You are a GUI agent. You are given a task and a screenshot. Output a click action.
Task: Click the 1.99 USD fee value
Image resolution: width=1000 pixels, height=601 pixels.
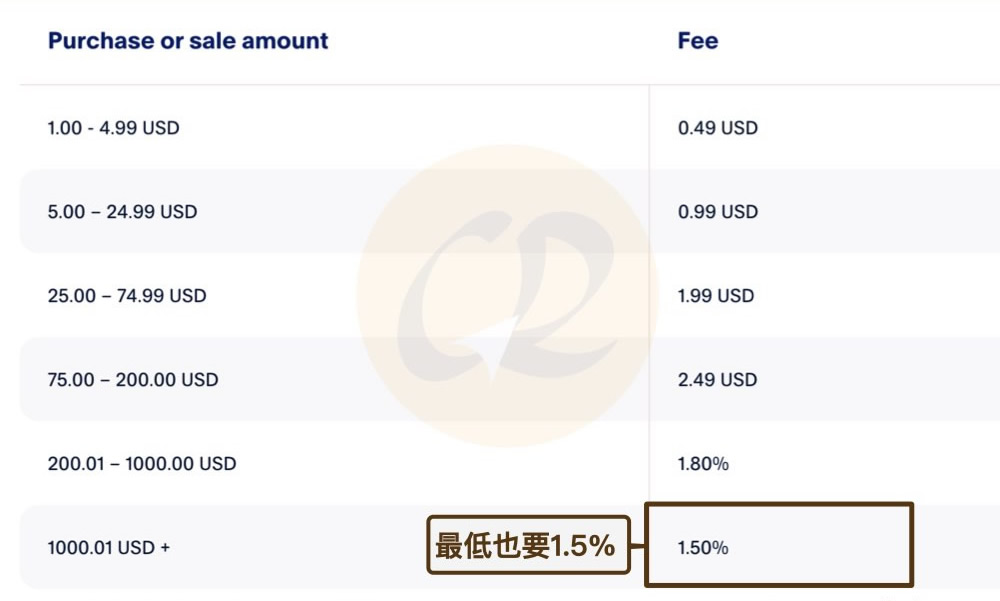715,296
